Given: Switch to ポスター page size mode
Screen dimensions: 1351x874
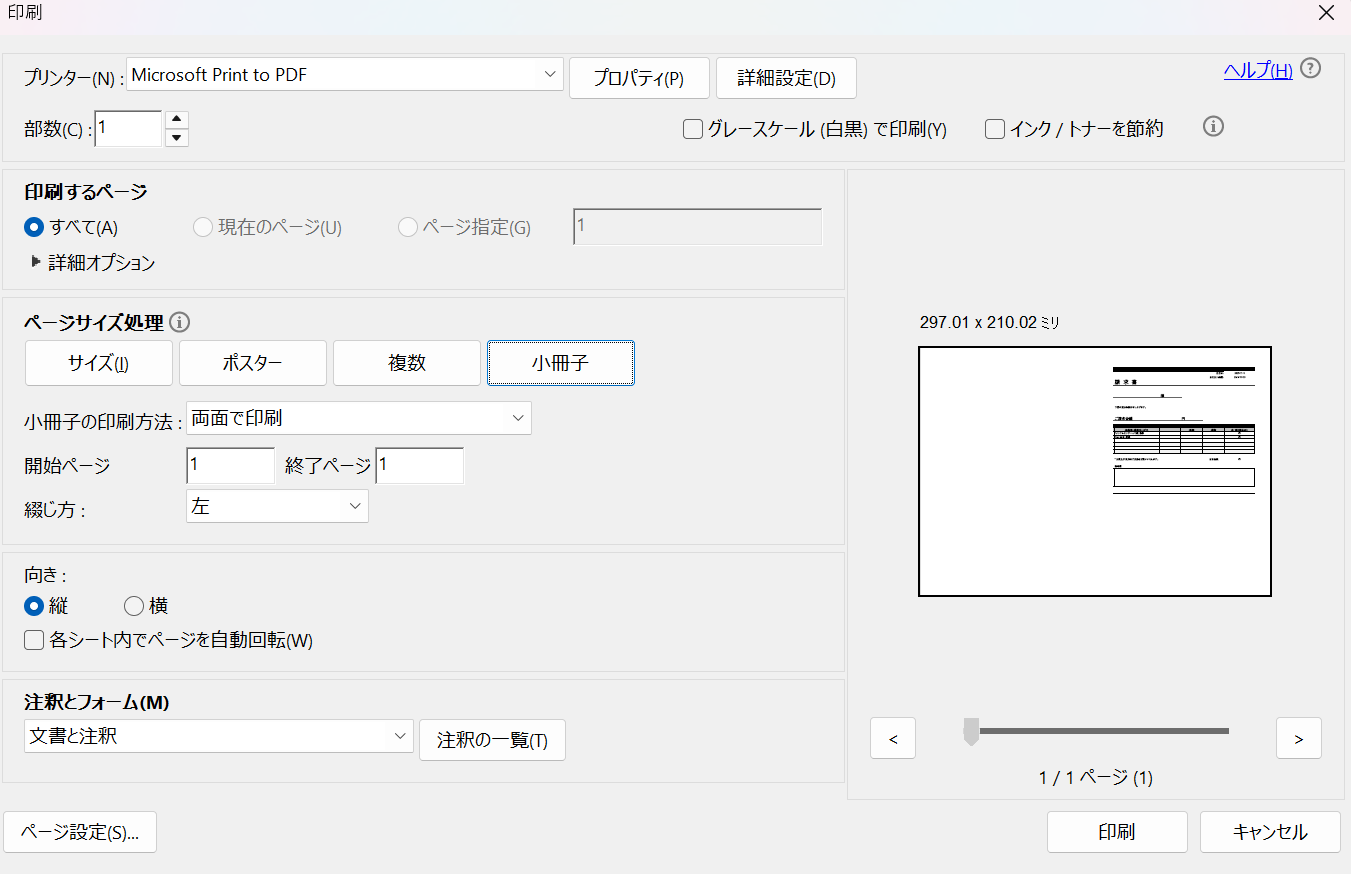Looking at the screenshot, I should [x=252, y=363].
